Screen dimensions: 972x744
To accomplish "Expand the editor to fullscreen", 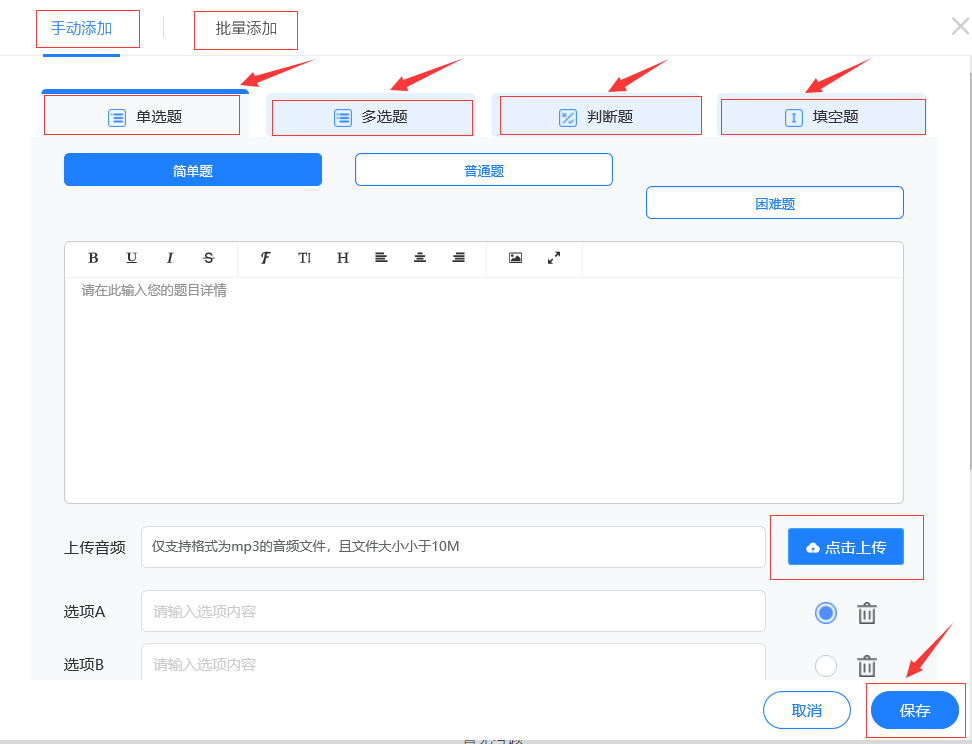I will point(554,258).
